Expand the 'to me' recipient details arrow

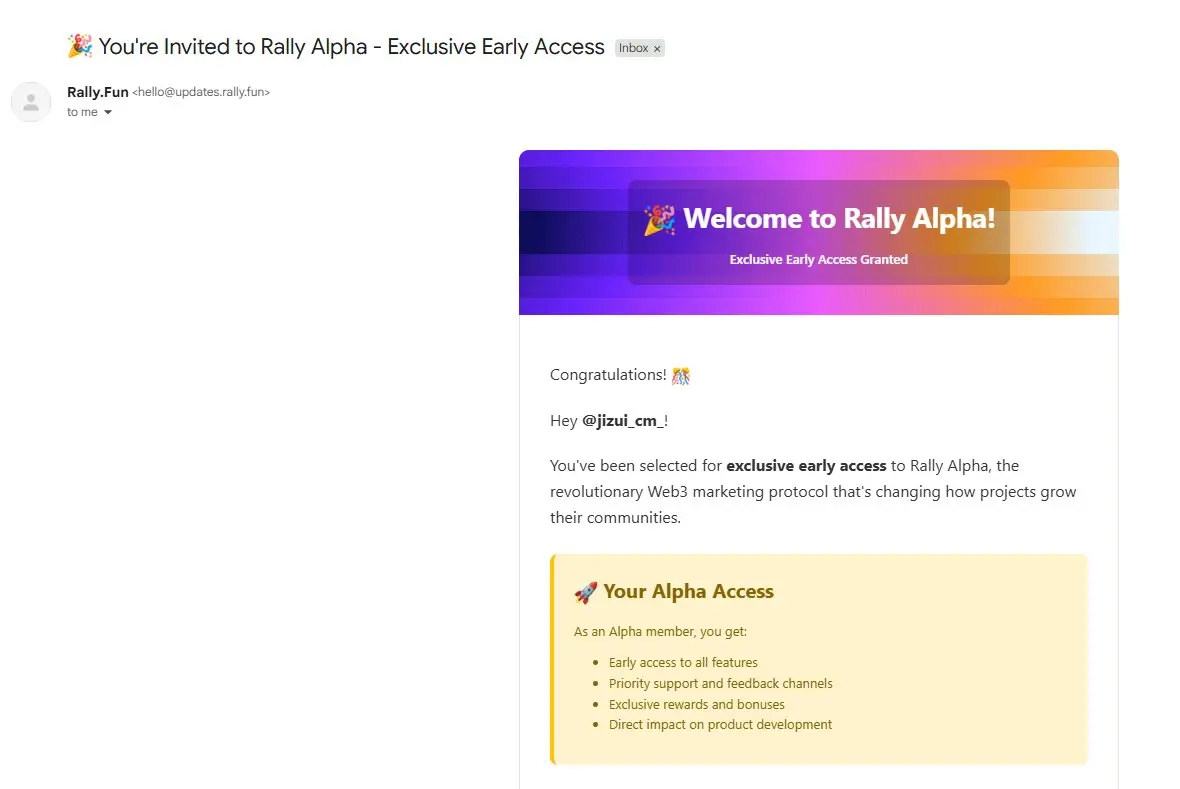coord(108,112)
